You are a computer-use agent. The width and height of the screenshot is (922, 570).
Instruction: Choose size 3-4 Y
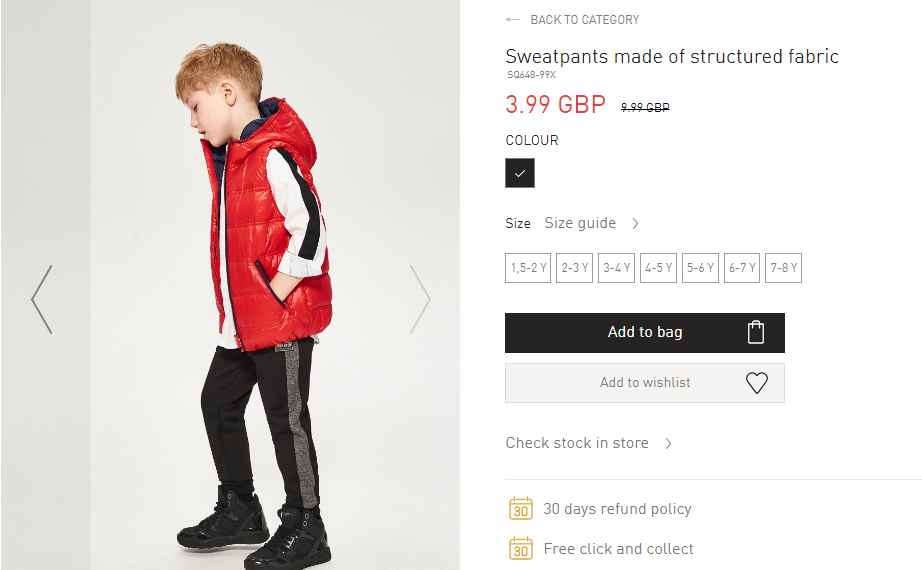tap(616, 268)
